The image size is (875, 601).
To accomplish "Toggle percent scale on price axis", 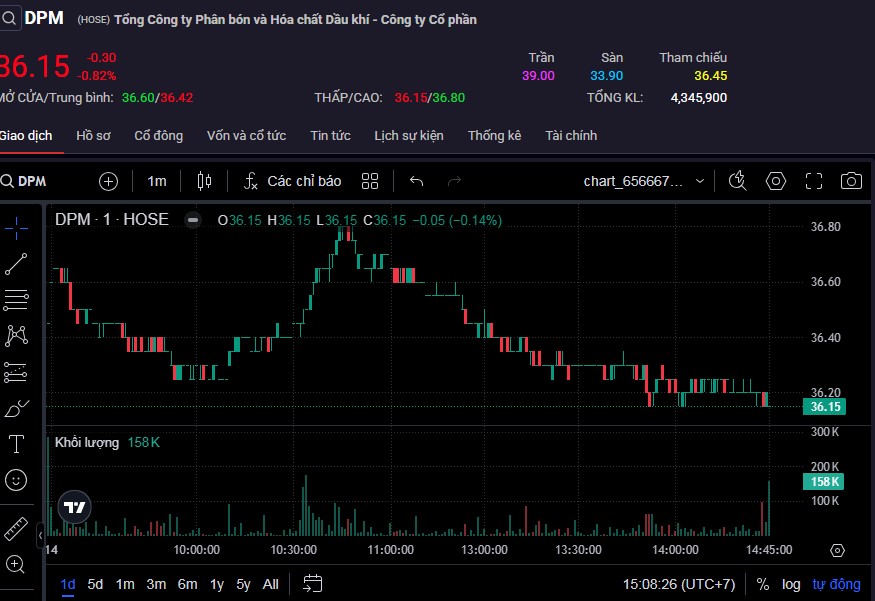I will tap(763, 584).
